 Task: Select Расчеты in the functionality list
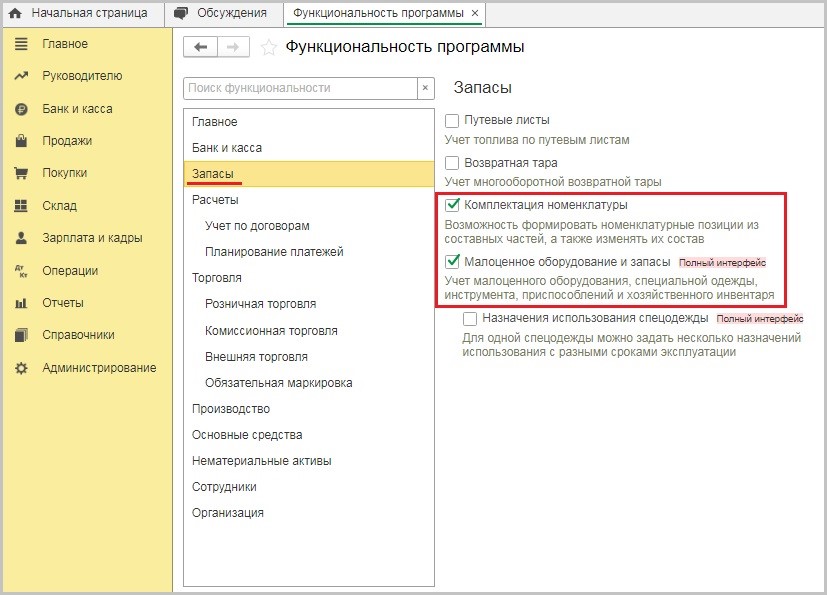click(309, 200)
